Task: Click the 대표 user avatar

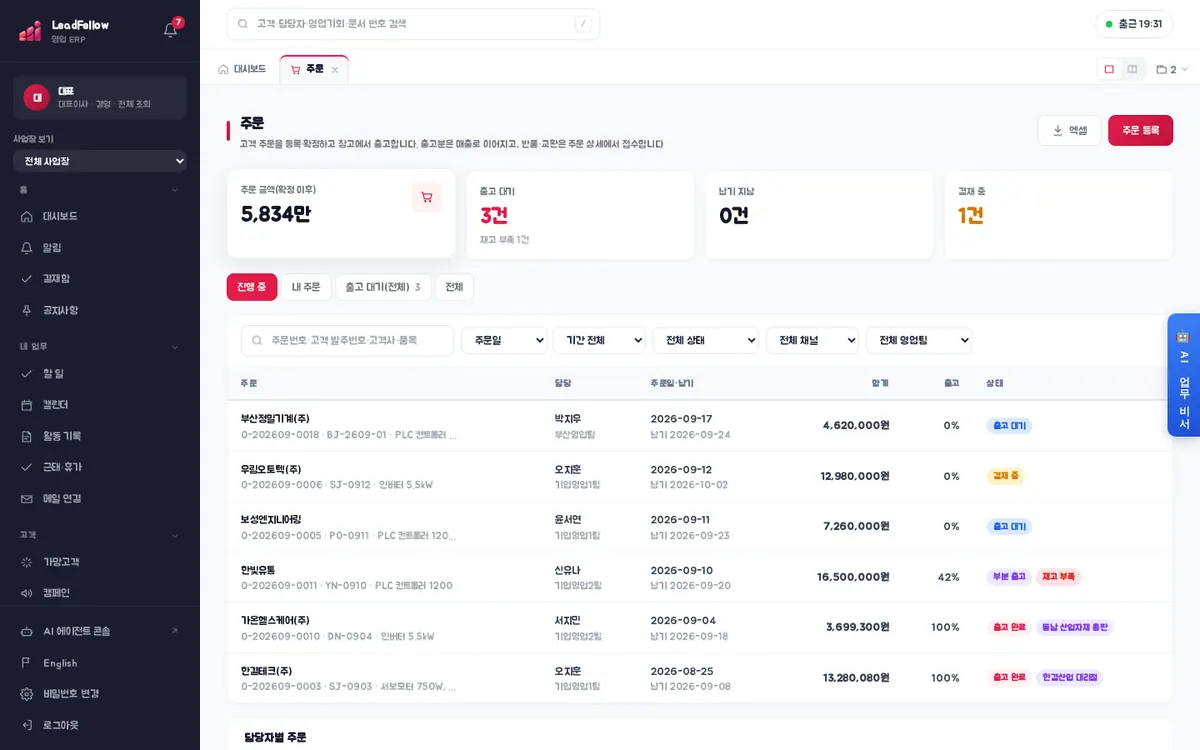Action: 37,97
